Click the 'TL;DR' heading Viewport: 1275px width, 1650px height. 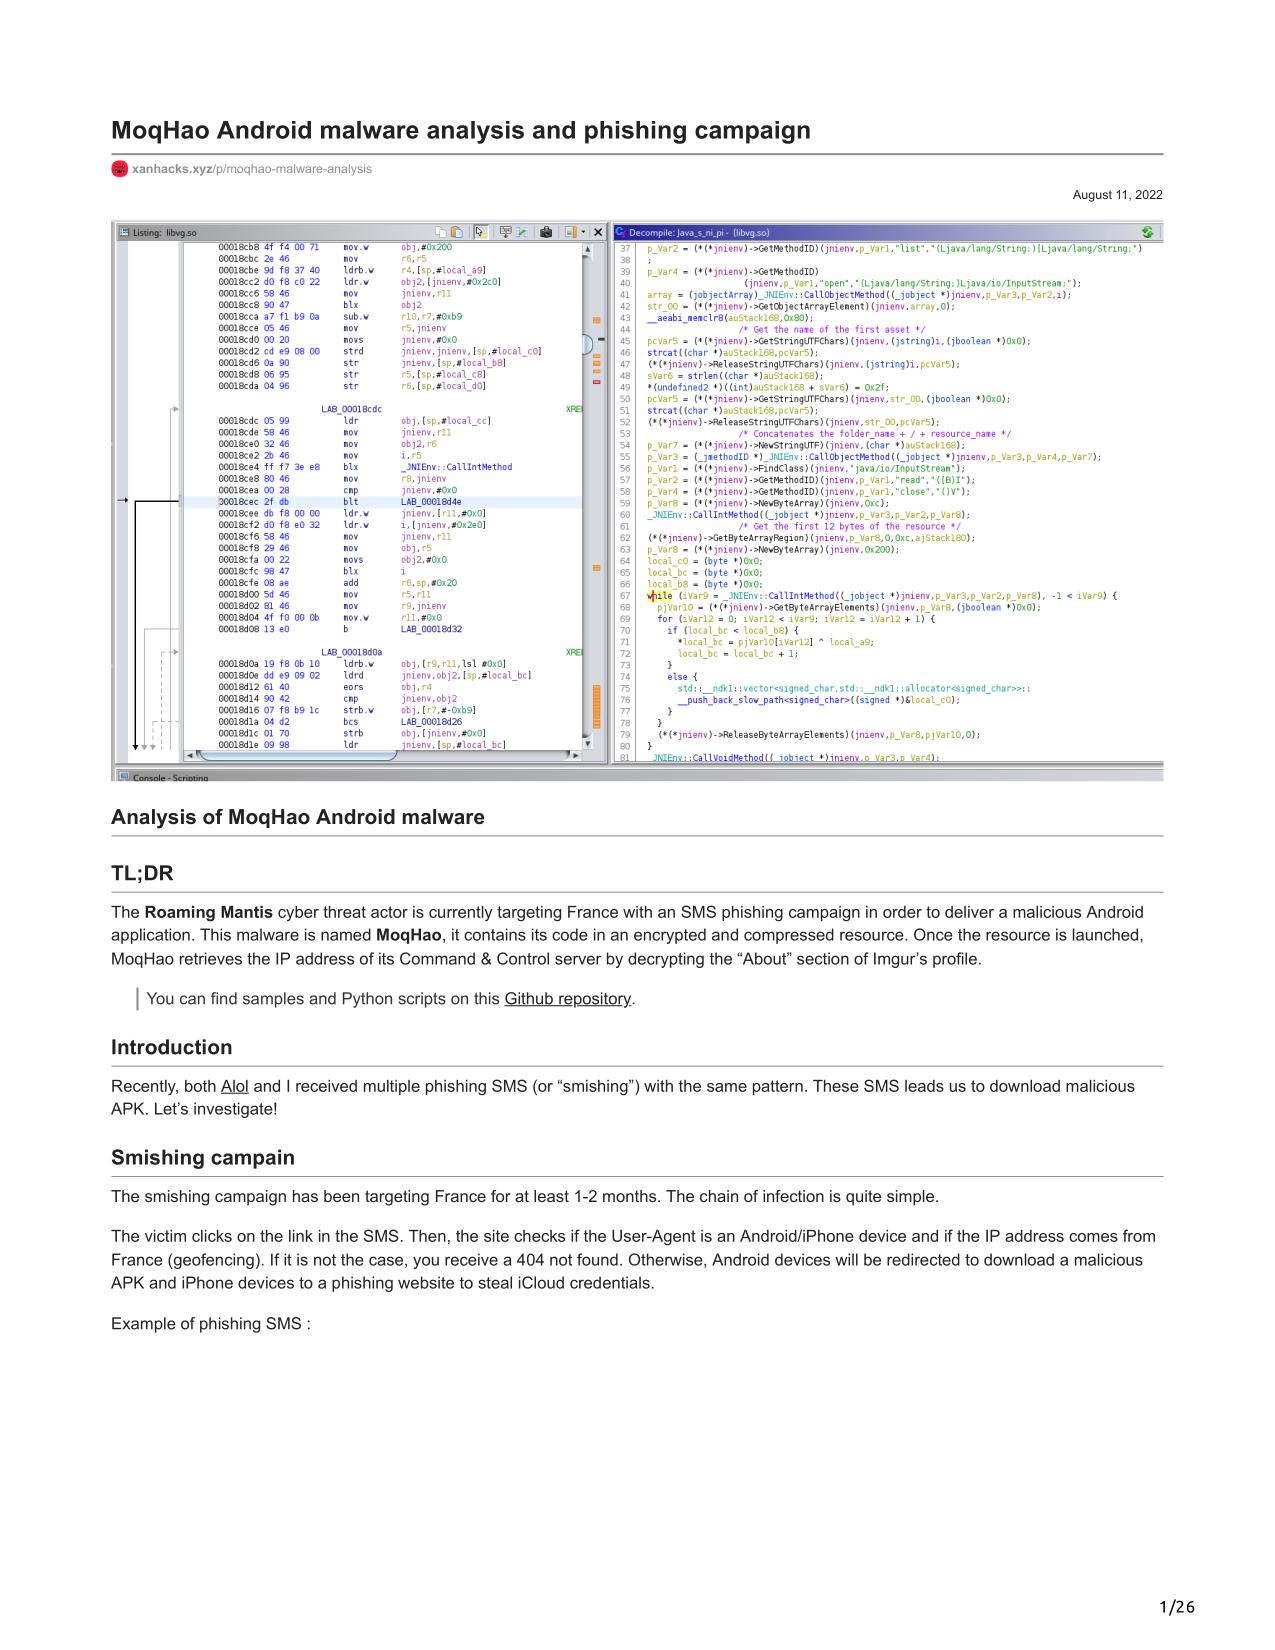[142, 873]
